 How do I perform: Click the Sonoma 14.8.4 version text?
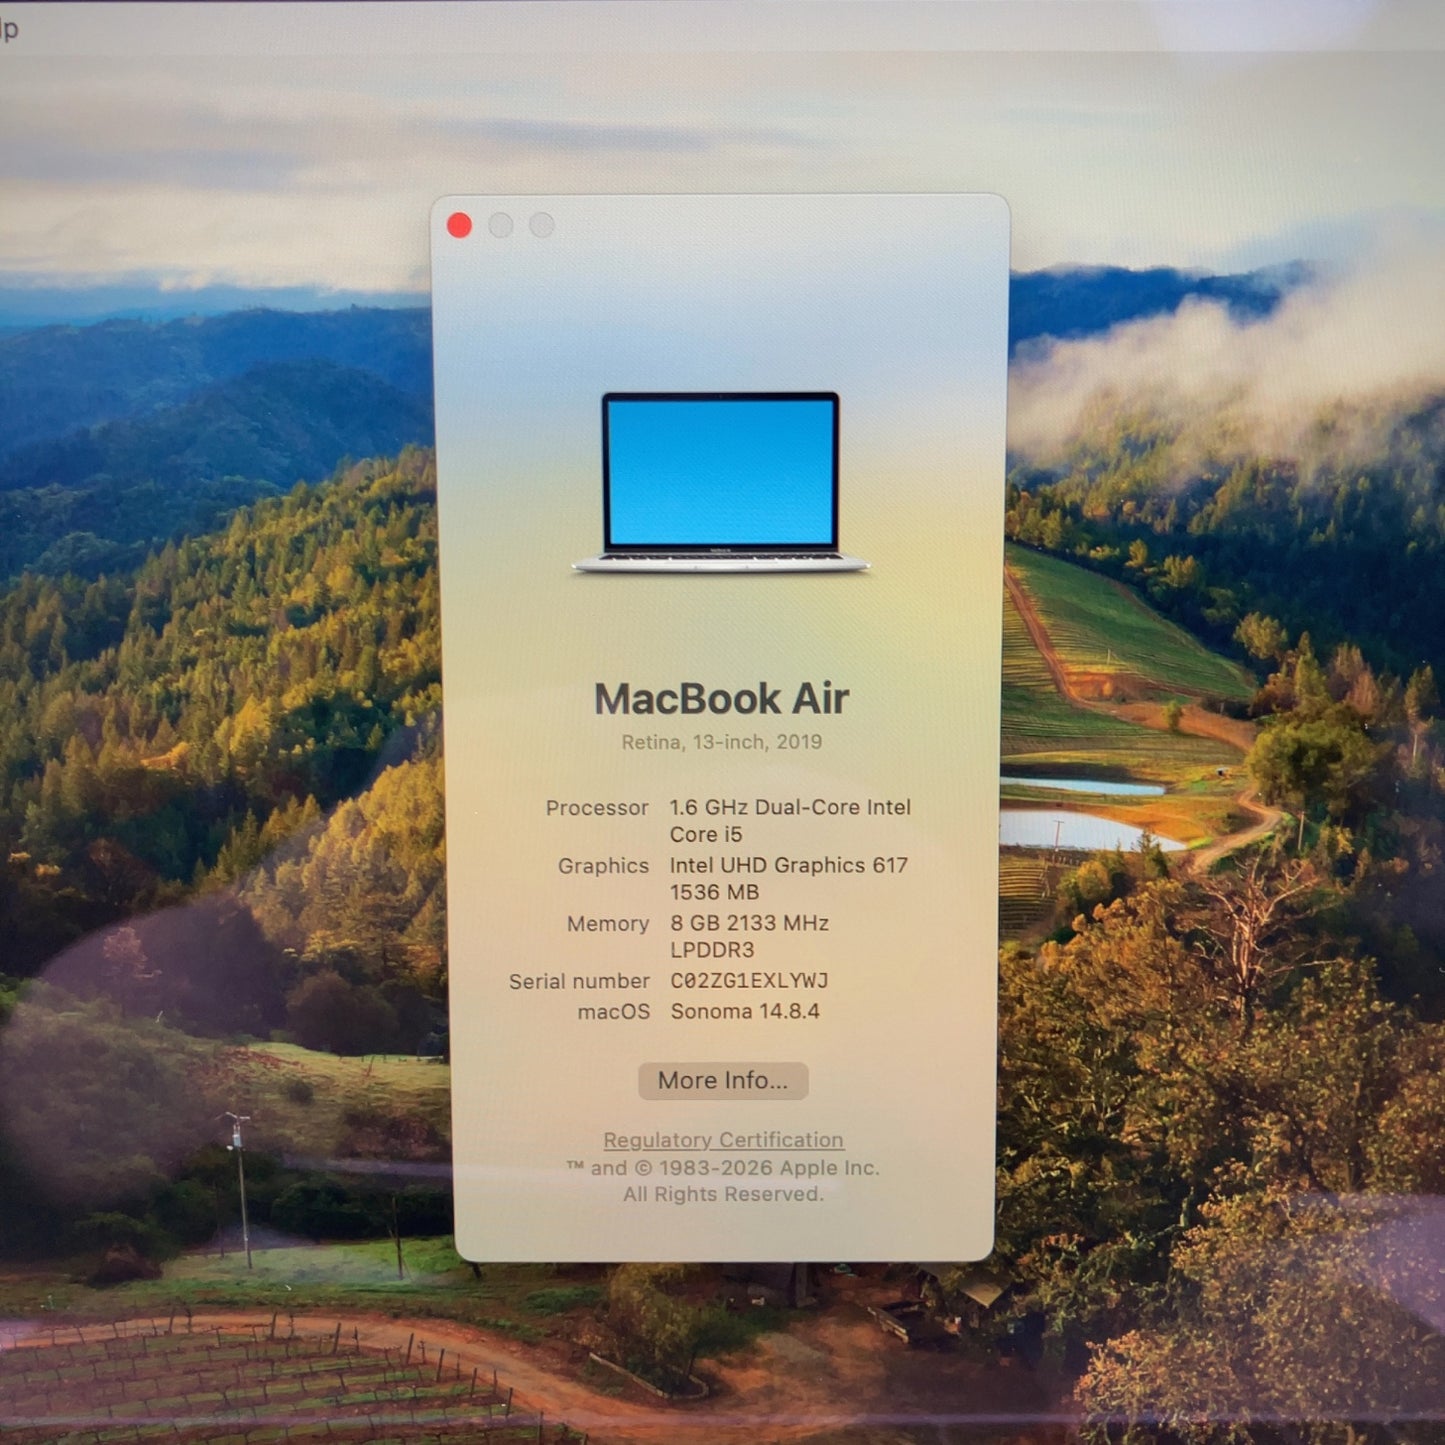(x=745, y=1011)
